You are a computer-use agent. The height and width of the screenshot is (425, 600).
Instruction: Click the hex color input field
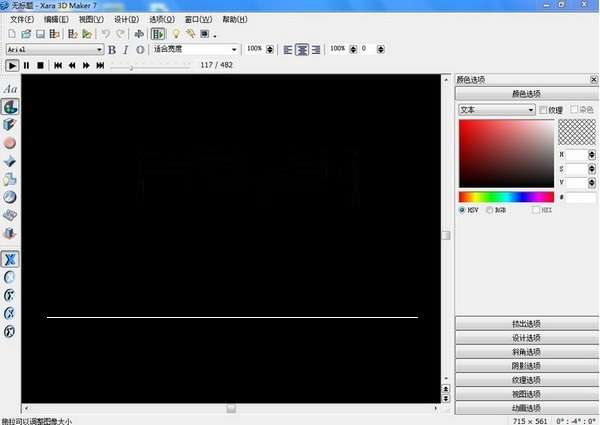[x=581, y=197]
